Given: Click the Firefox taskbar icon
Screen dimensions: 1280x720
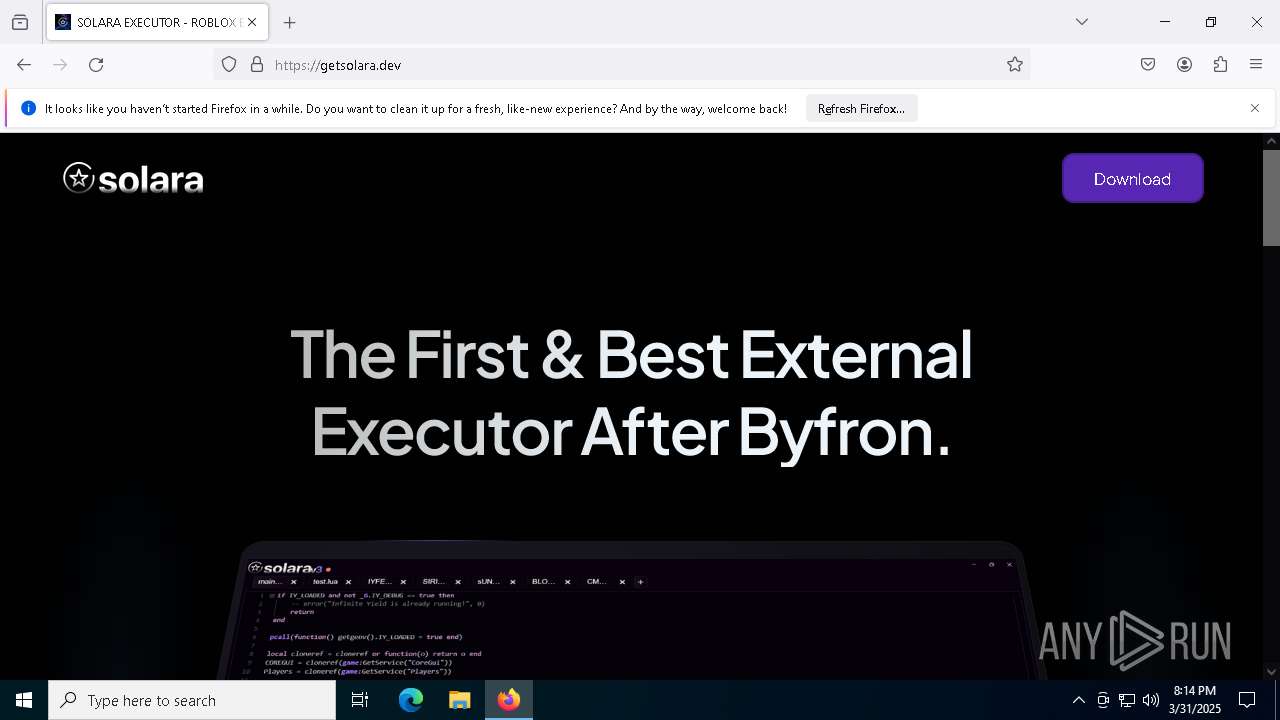Looking at the screenshot, I should (508, 700).
